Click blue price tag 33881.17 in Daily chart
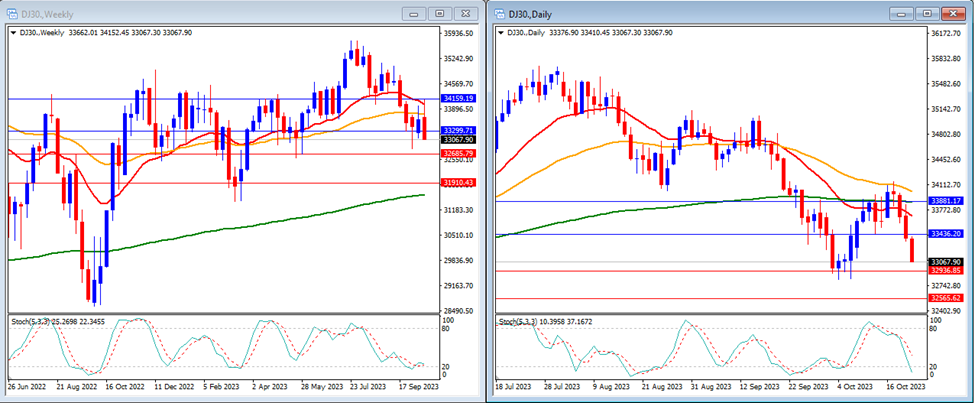The height and width of the screenshot is (403, 975). click(x=946, y=201)
